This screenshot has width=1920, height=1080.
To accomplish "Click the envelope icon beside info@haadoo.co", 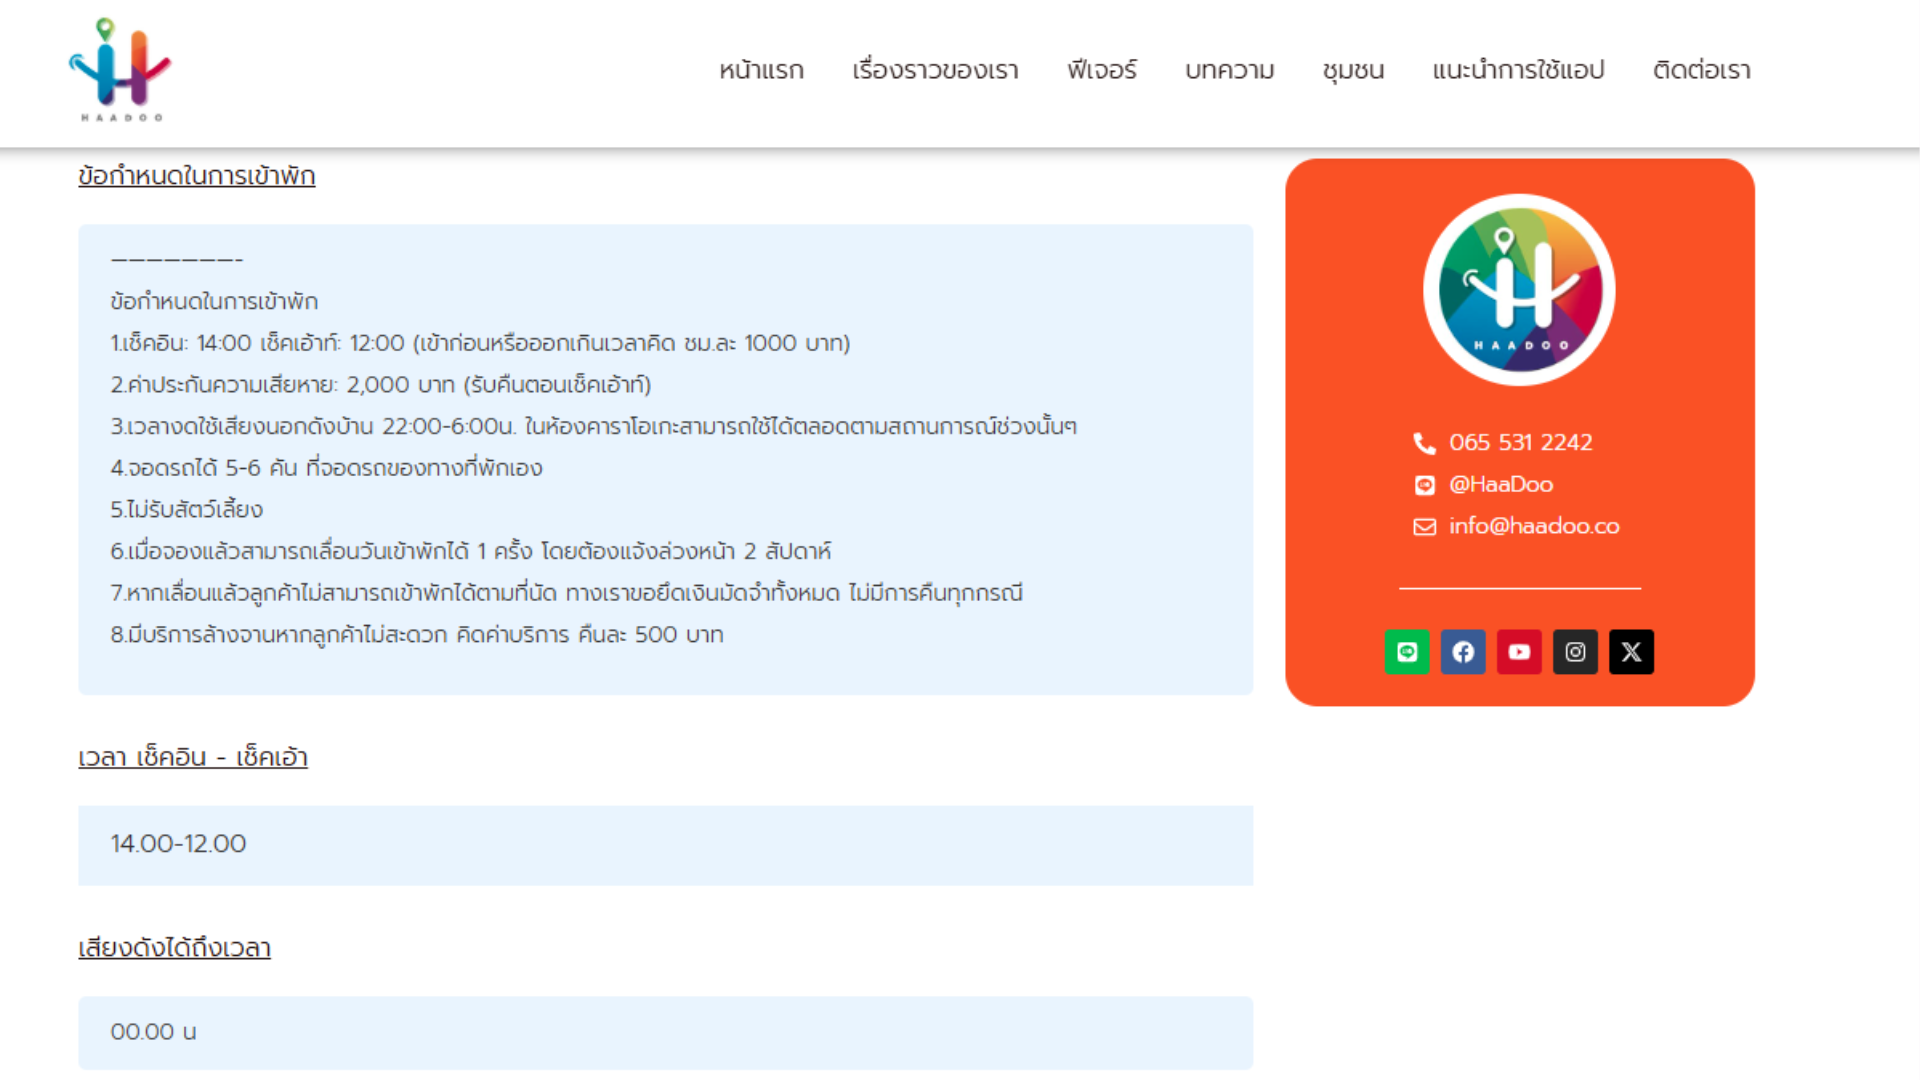I will tap(1424, 527).
